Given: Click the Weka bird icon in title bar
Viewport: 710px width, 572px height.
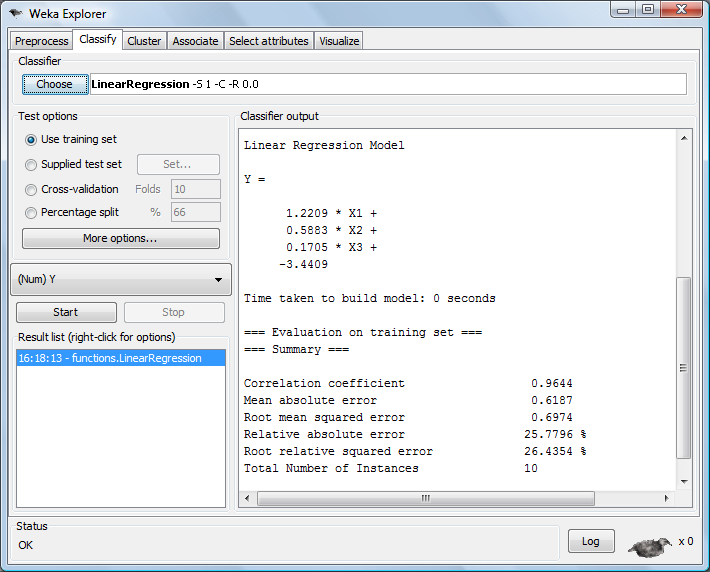Looking at the screenshot, I should pos(15,13).
